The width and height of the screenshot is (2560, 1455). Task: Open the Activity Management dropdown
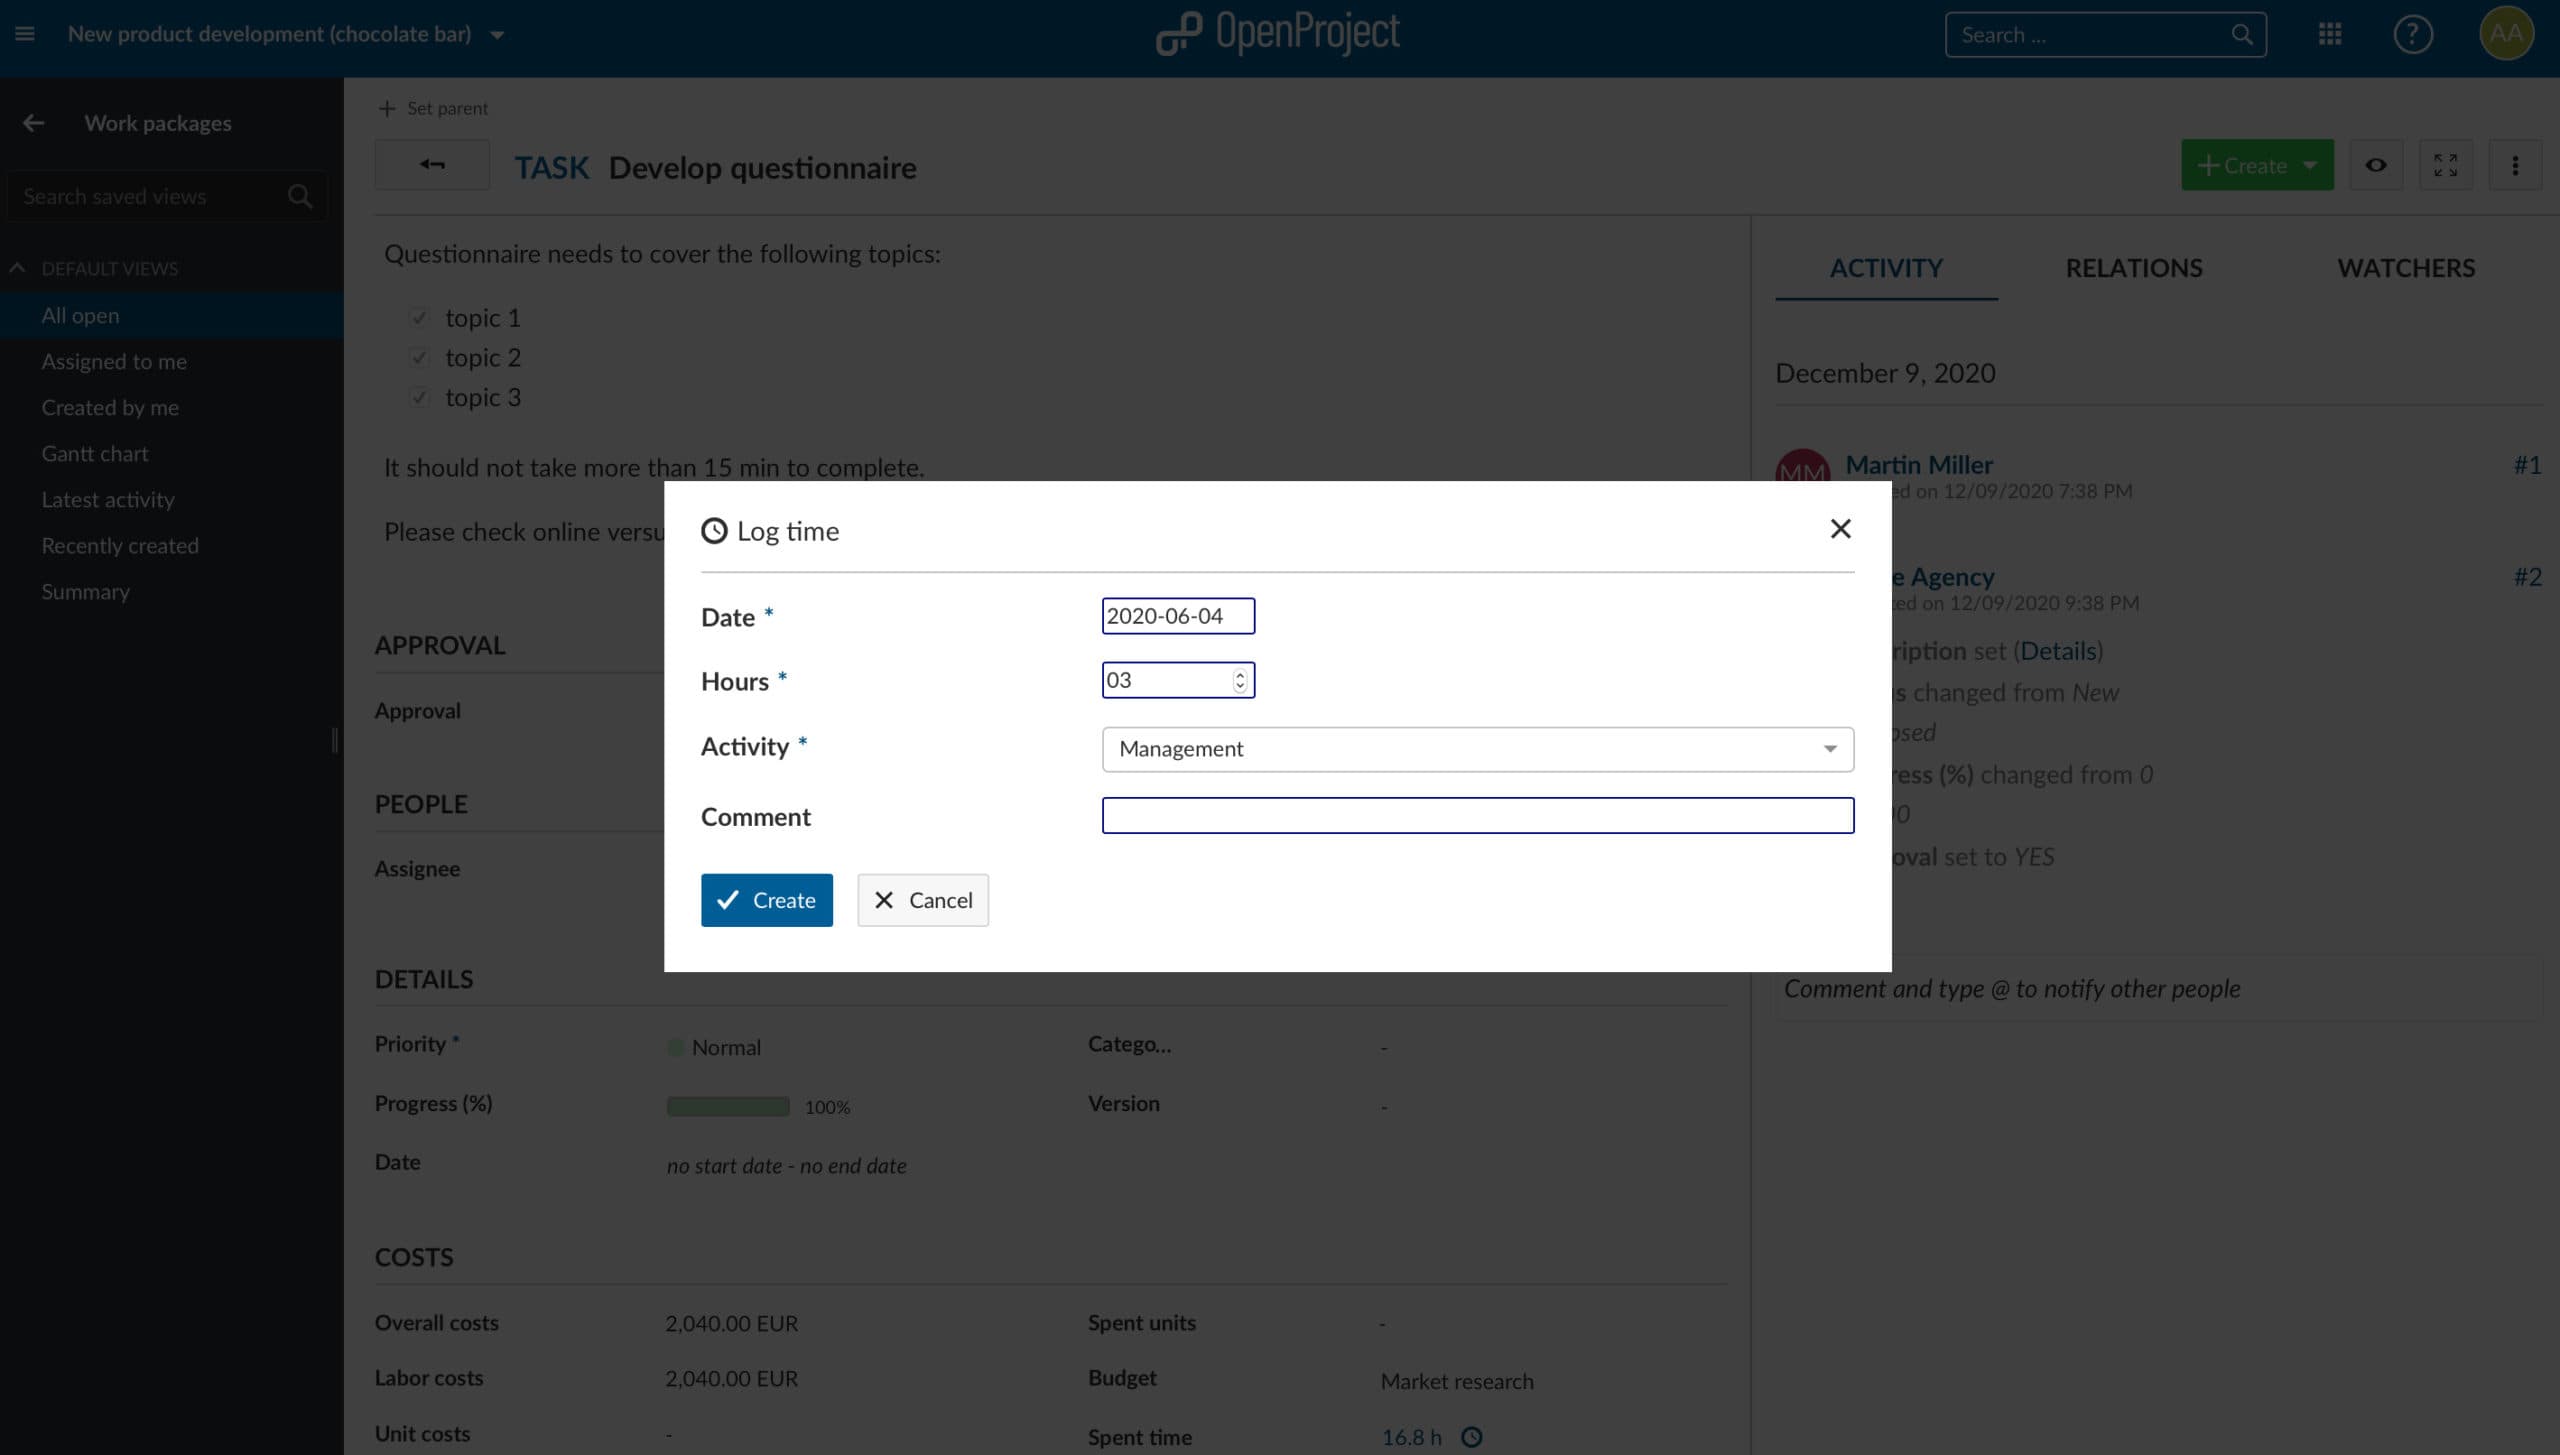(x=1476, y=749)
